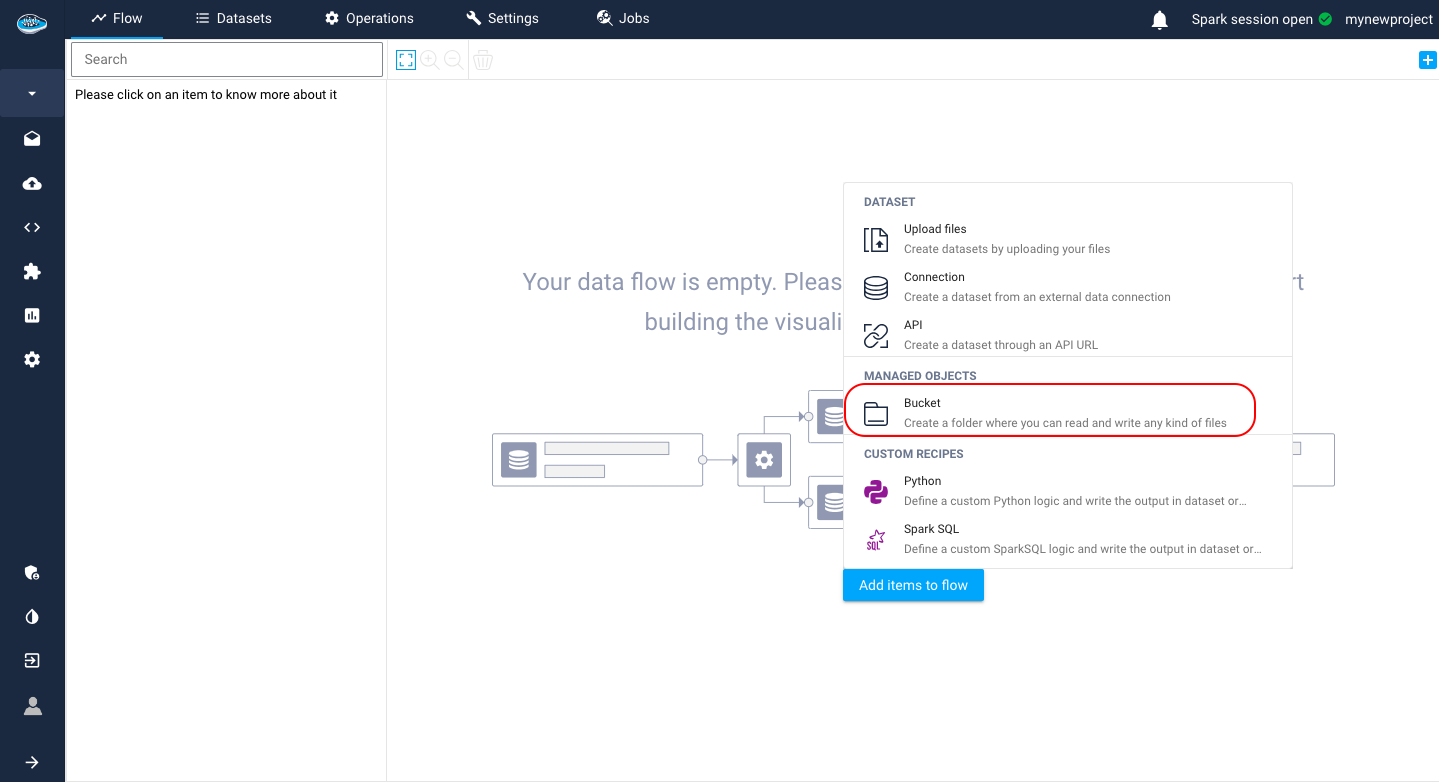Click the logout icon in sidebar
This screenshot has width=1439, height=782.
pyautogui.click(x=32, y=661)
